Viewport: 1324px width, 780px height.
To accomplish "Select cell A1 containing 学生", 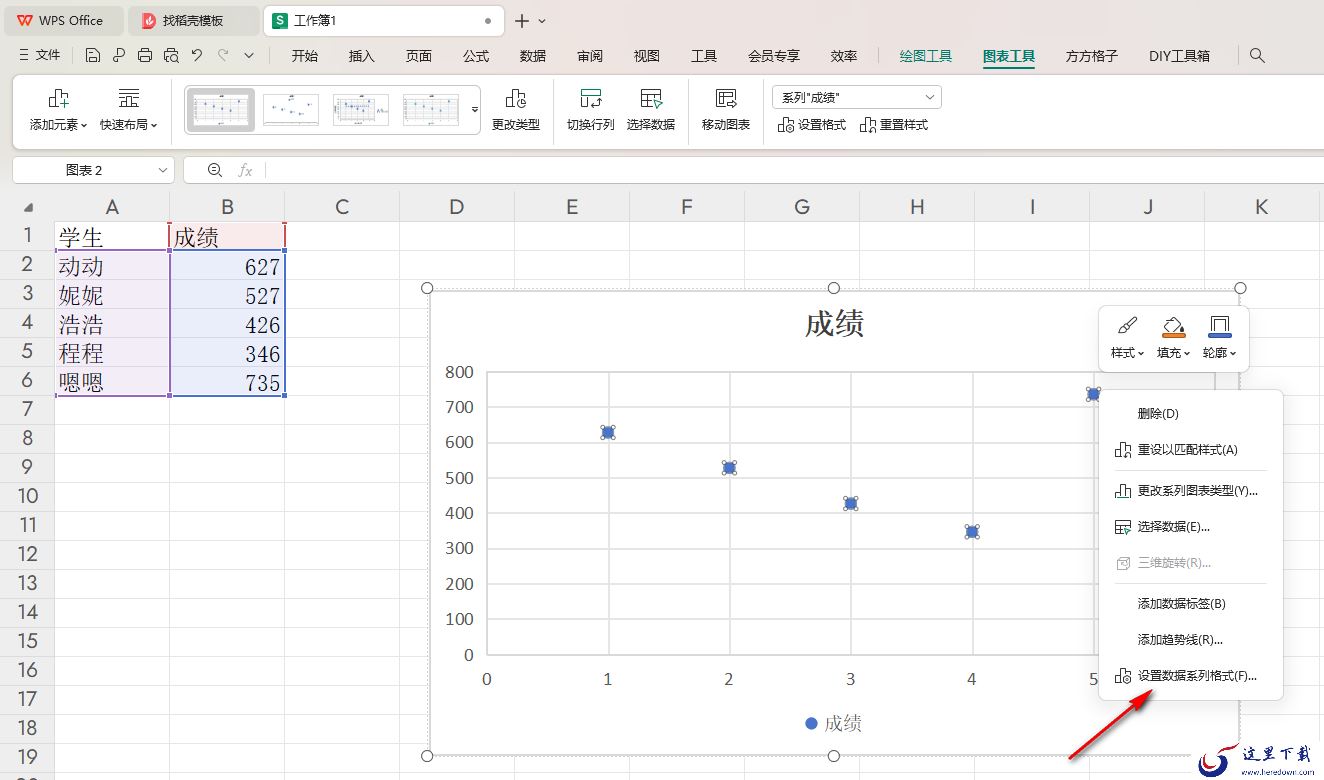I will pyautogui.click(x=112, y=237).
